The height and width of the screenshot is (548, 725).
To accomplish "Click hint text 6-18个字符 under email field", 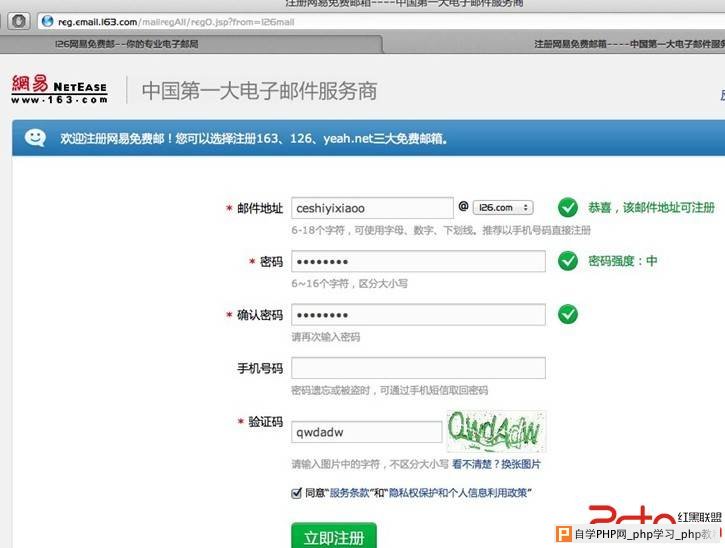I will 441,230.
